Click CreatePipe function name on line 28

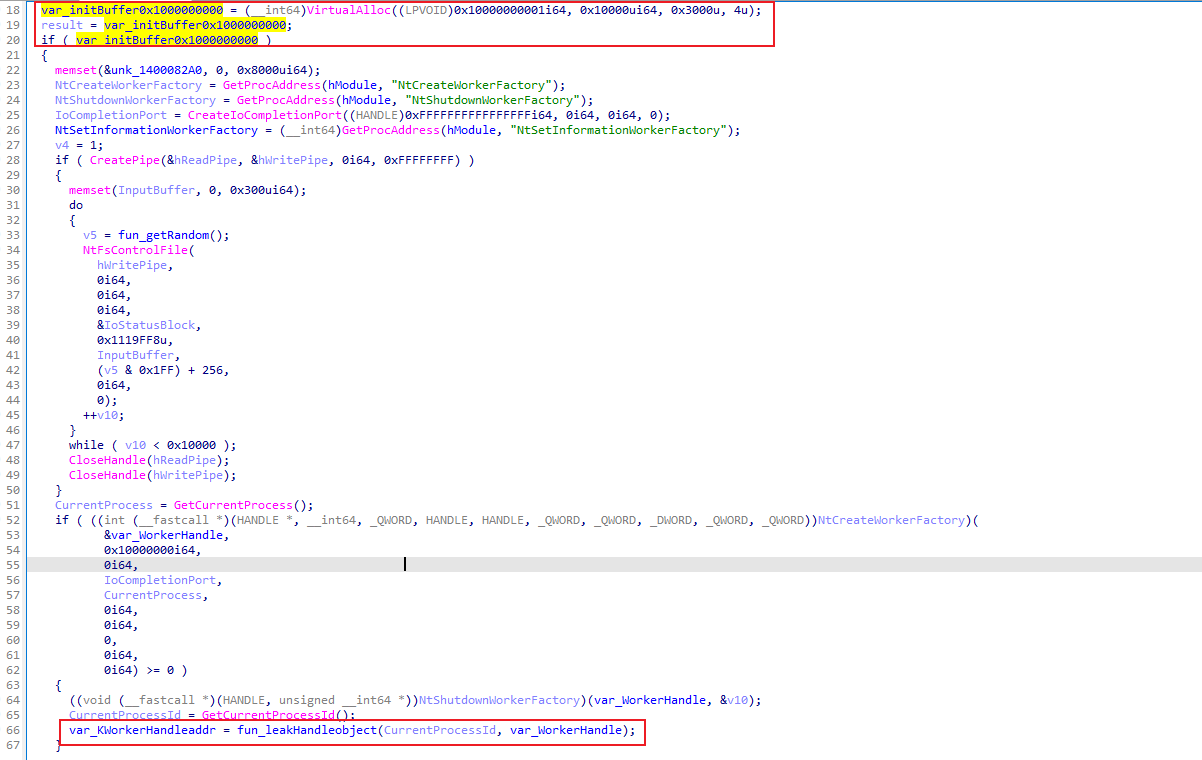click(x=125, y=160)
